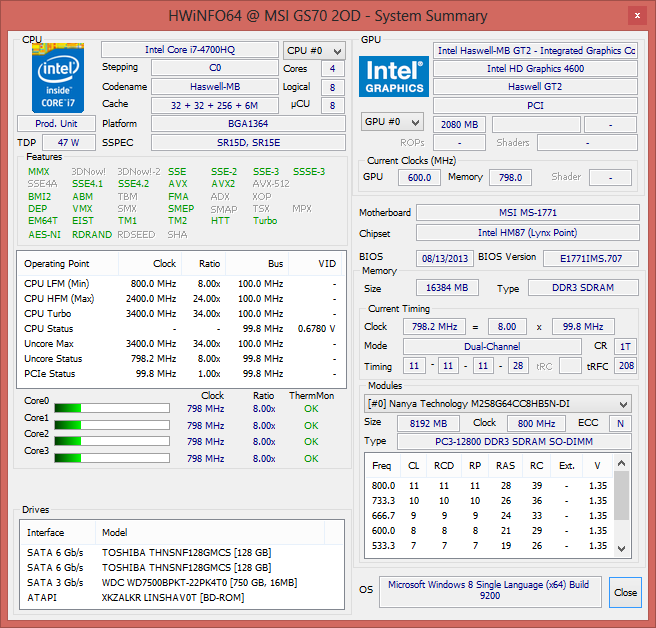Screen dimensions: 656x628
Task: Click the Intel HM87 (Lynx Point) chipset field
Action: click(528, 233)
